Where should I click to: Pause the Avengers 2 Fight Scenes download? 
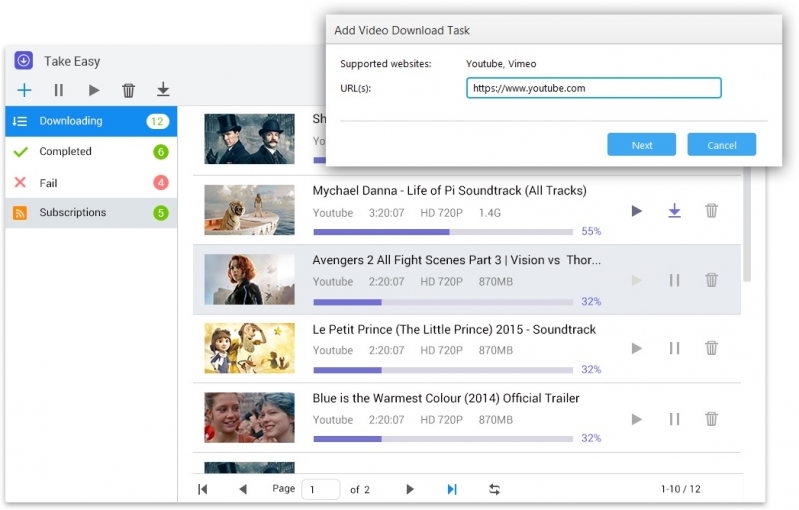(x=674, y=280)
